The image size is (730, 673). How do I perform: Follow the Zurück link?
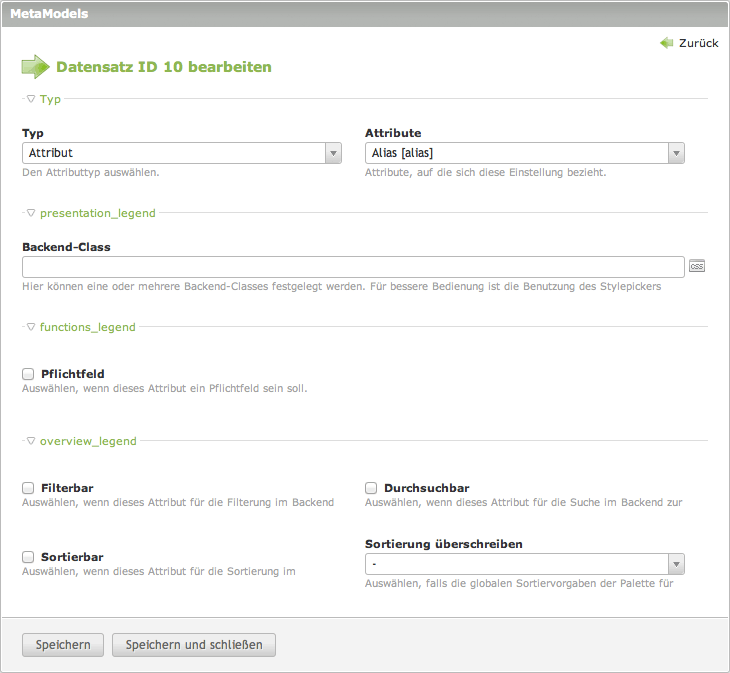(698, 43)
